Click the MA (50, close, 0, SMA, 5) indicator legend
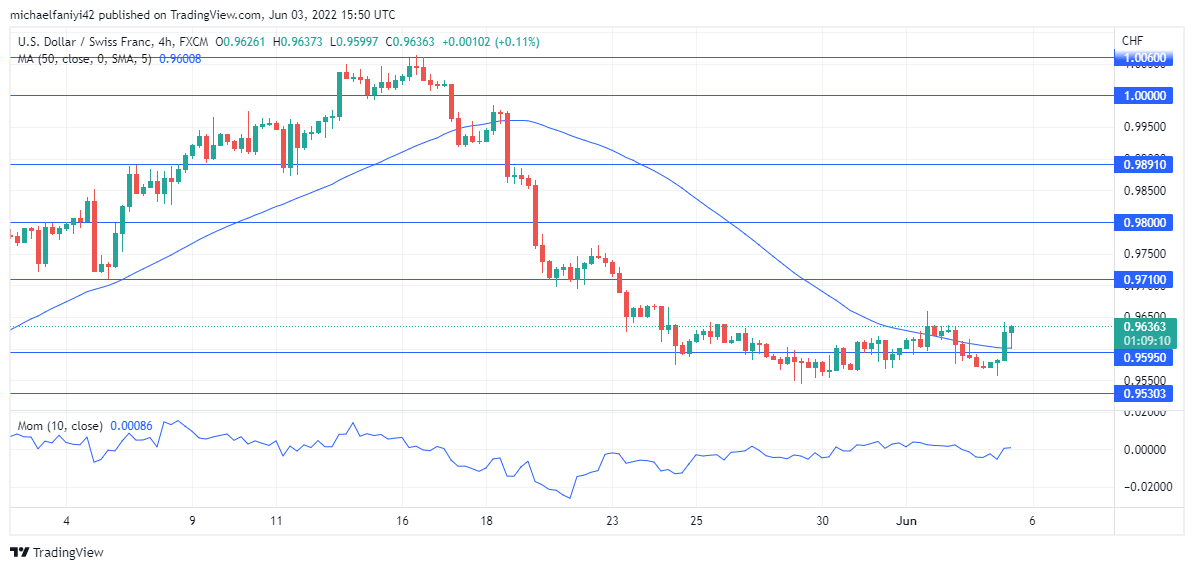 point(85,59)
